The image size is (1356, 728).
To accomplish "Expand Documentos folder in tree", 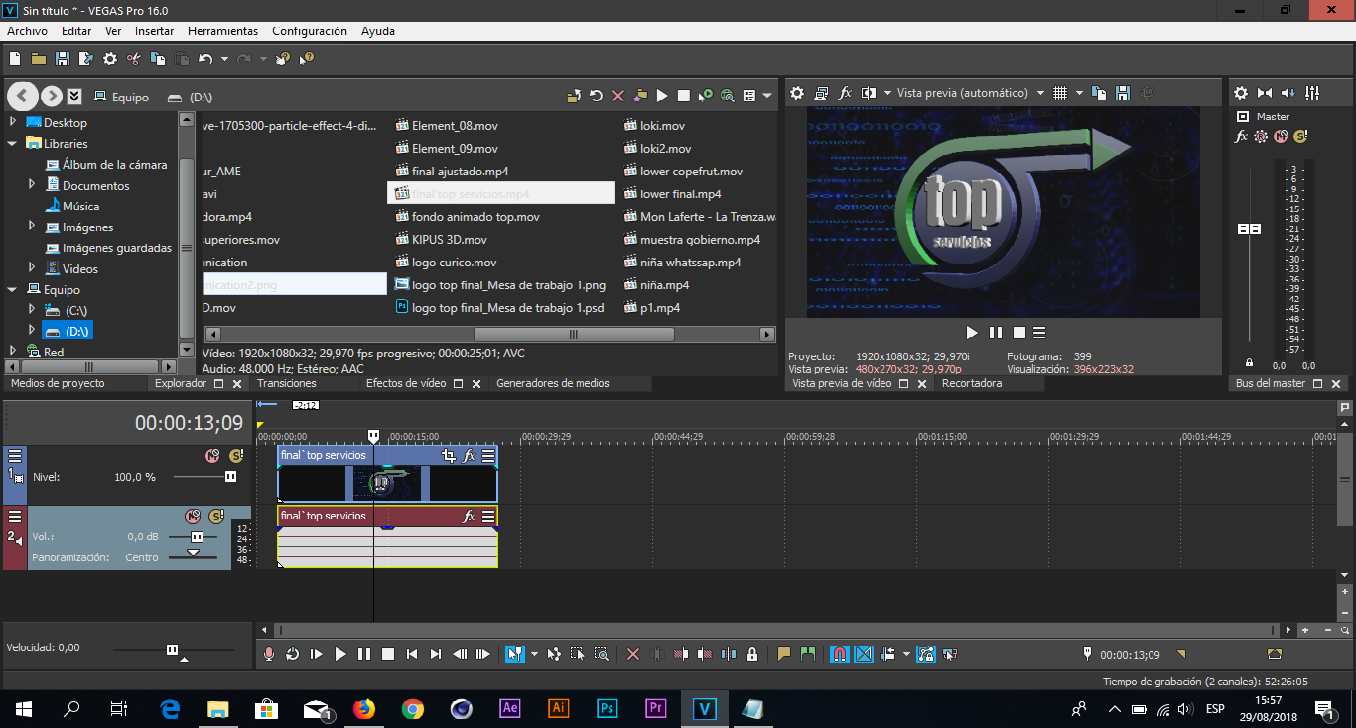I will coord(32,184).
